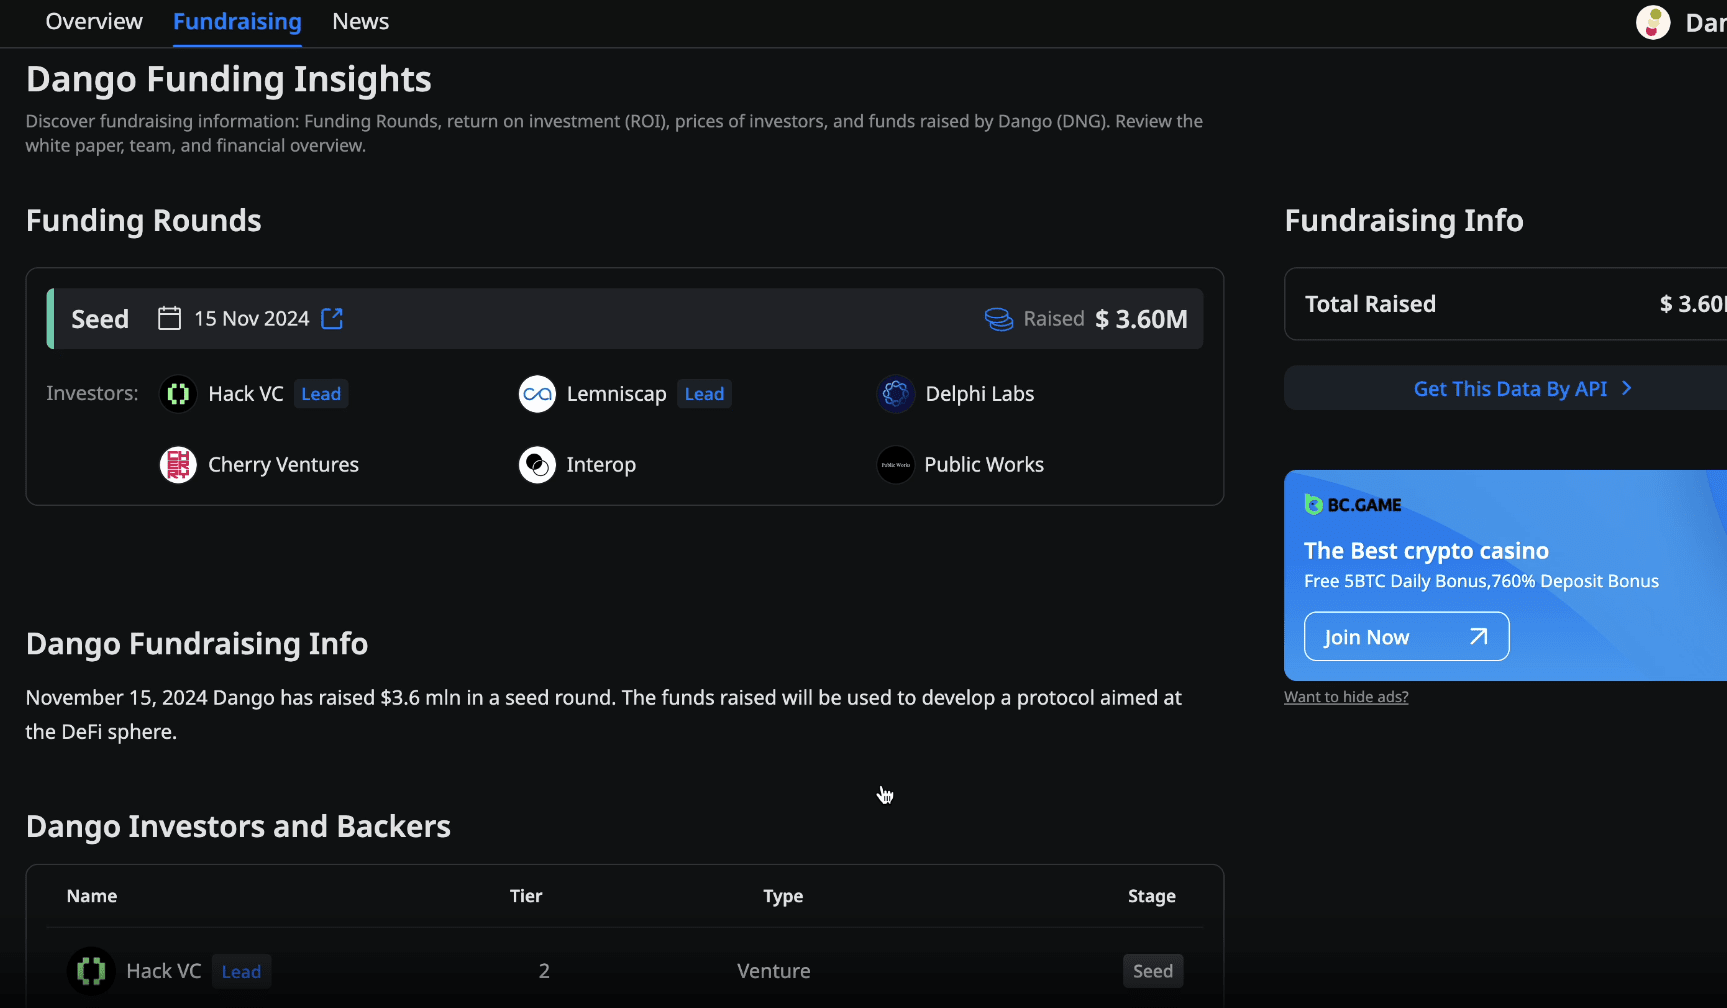Open the Delphi Labs investor link

[980, 394]
